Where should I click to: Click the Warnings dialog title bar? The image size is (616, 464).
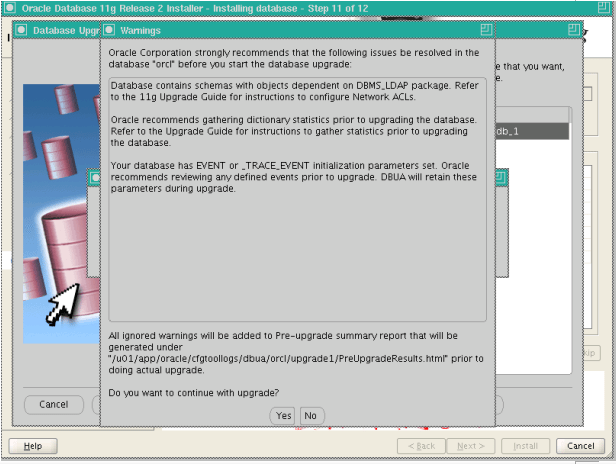tap(297, 30)
